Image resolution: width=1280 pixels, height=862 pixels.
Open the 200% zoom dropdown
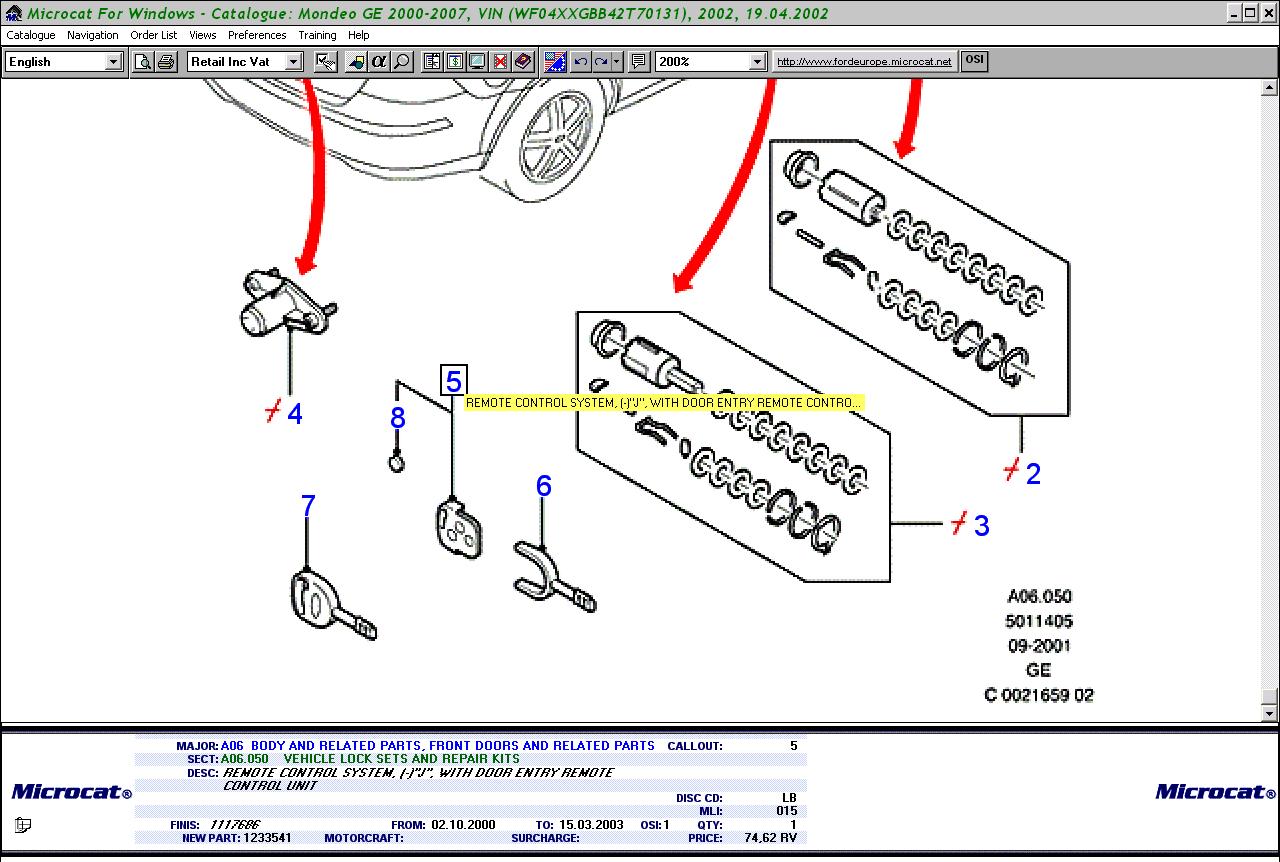[x=757, y=62]
